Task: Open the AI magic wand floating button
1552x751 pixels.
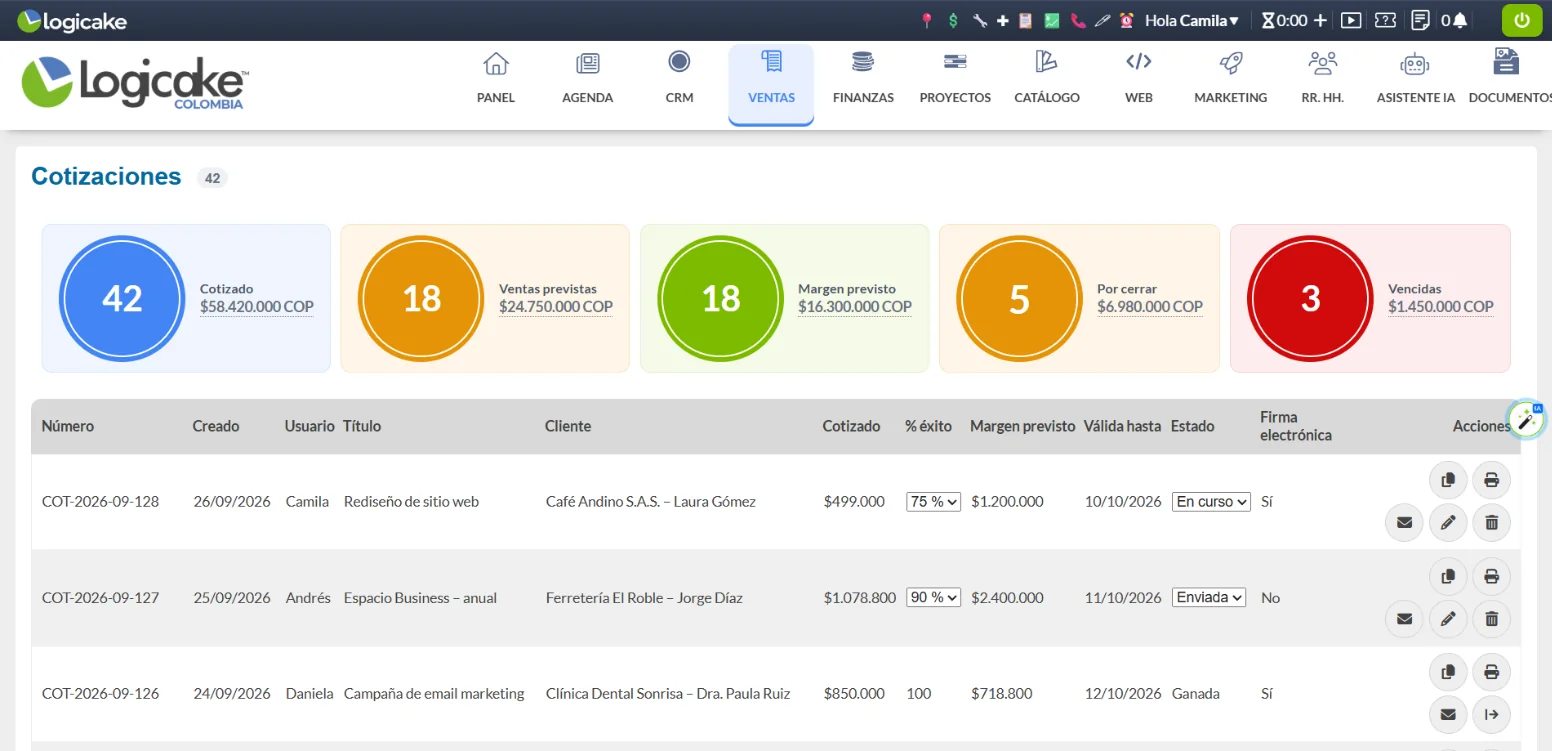Action: point(1526,420)
